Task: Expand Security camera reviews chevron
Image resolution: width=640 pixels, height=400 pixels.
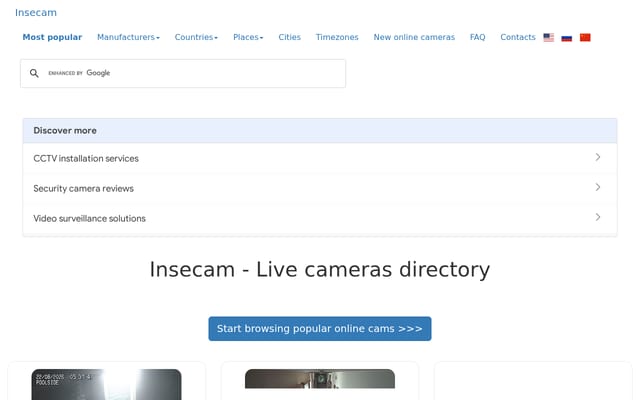Action: click(598, 187)
